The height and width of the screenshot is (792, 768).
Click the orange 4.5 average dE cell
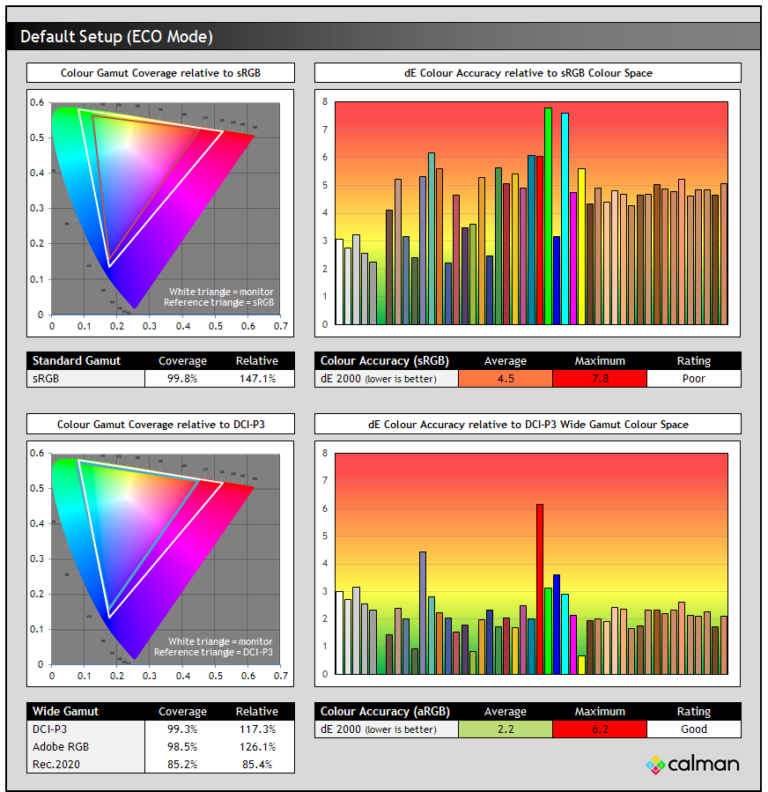505,378
